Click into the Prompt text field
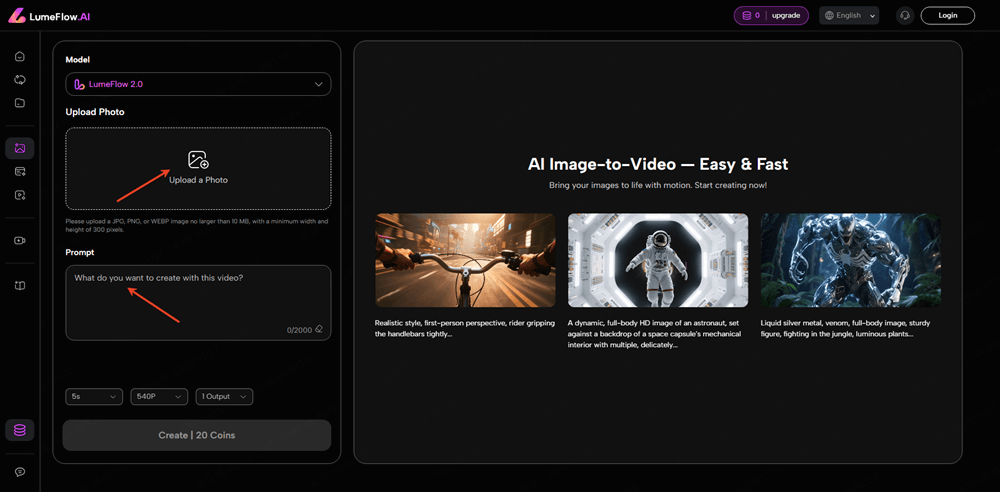The width and height of the screenshot is (1000, 492). point(198,302)
